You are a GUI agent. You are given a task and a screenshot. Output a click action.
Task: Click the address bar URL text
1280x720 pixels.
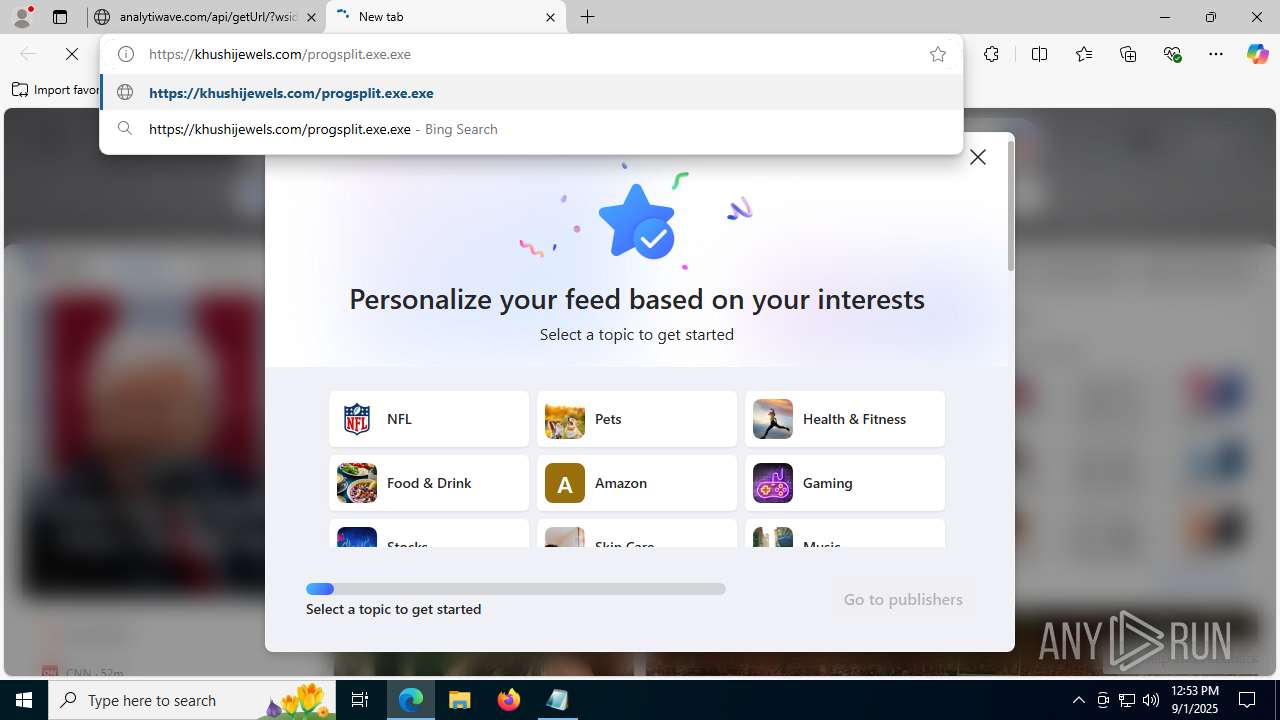pyautogui.click(x=280, y=54)
